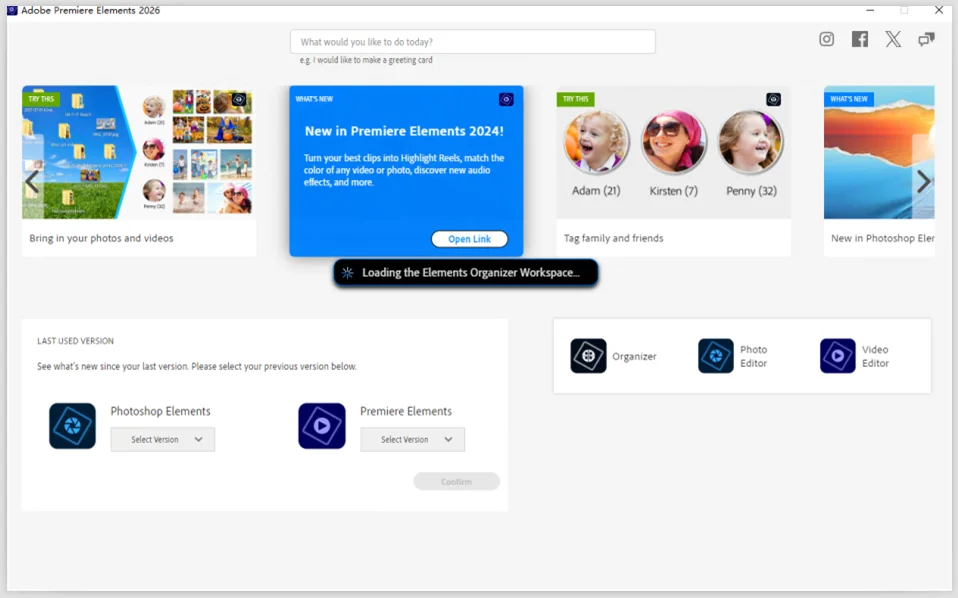
Task: Select Penny (32) face thumbnail
Action: click(751, 142)
